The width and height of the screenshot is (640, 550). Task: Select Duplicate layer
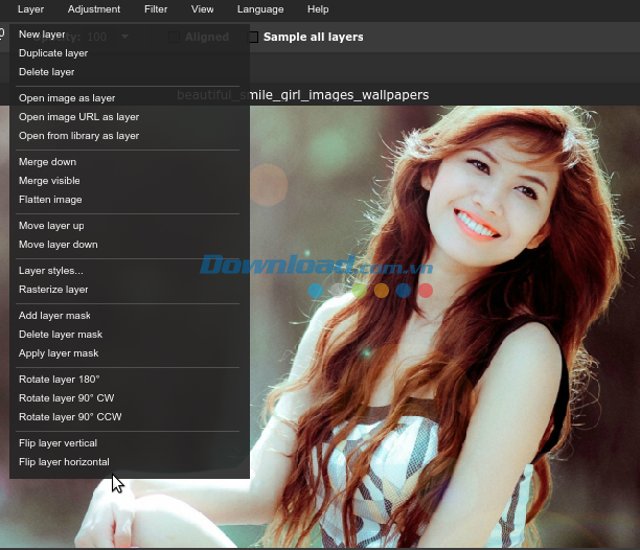pos(129,53)
